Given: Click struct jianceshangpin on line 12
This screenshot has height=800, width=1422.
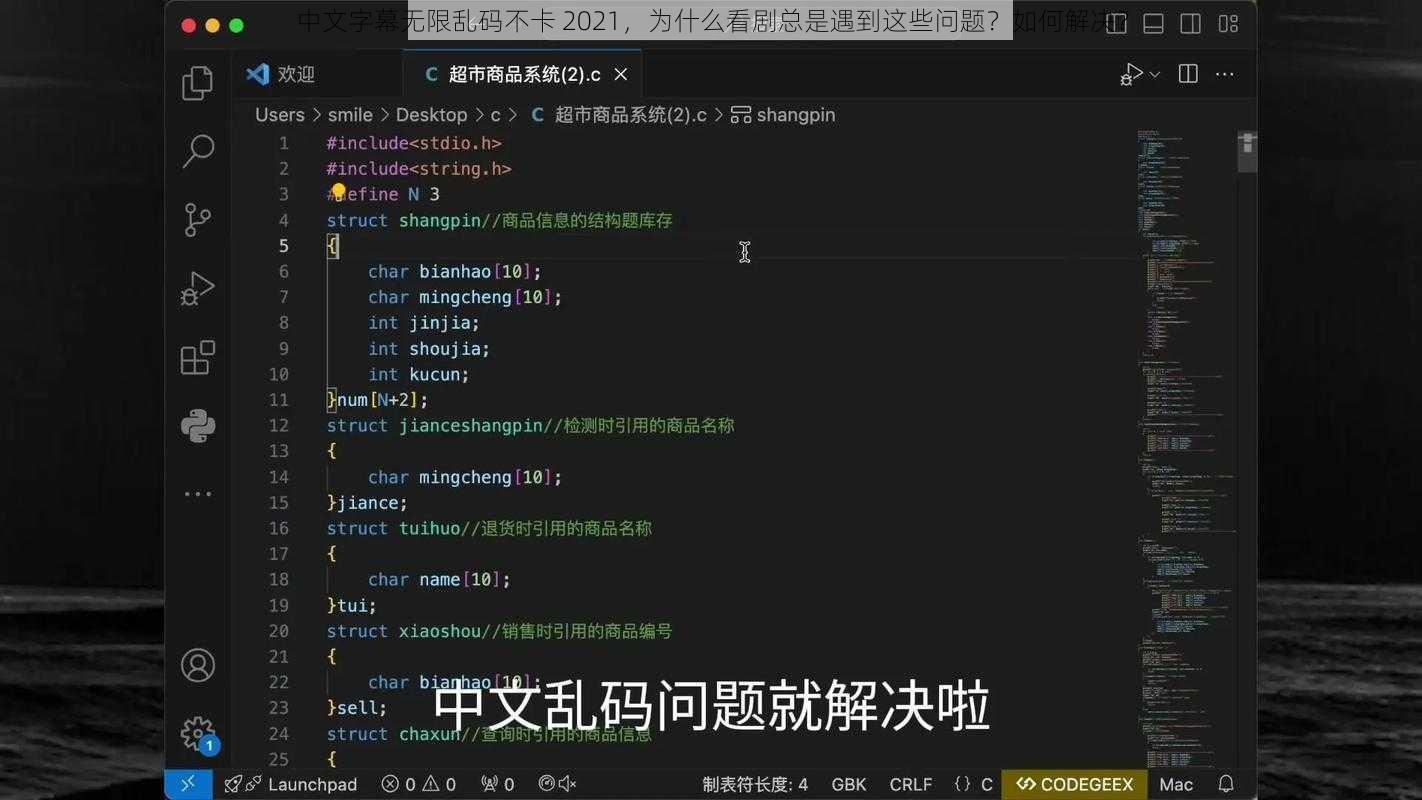Looking at the screenshot, I should pos(435,425).
